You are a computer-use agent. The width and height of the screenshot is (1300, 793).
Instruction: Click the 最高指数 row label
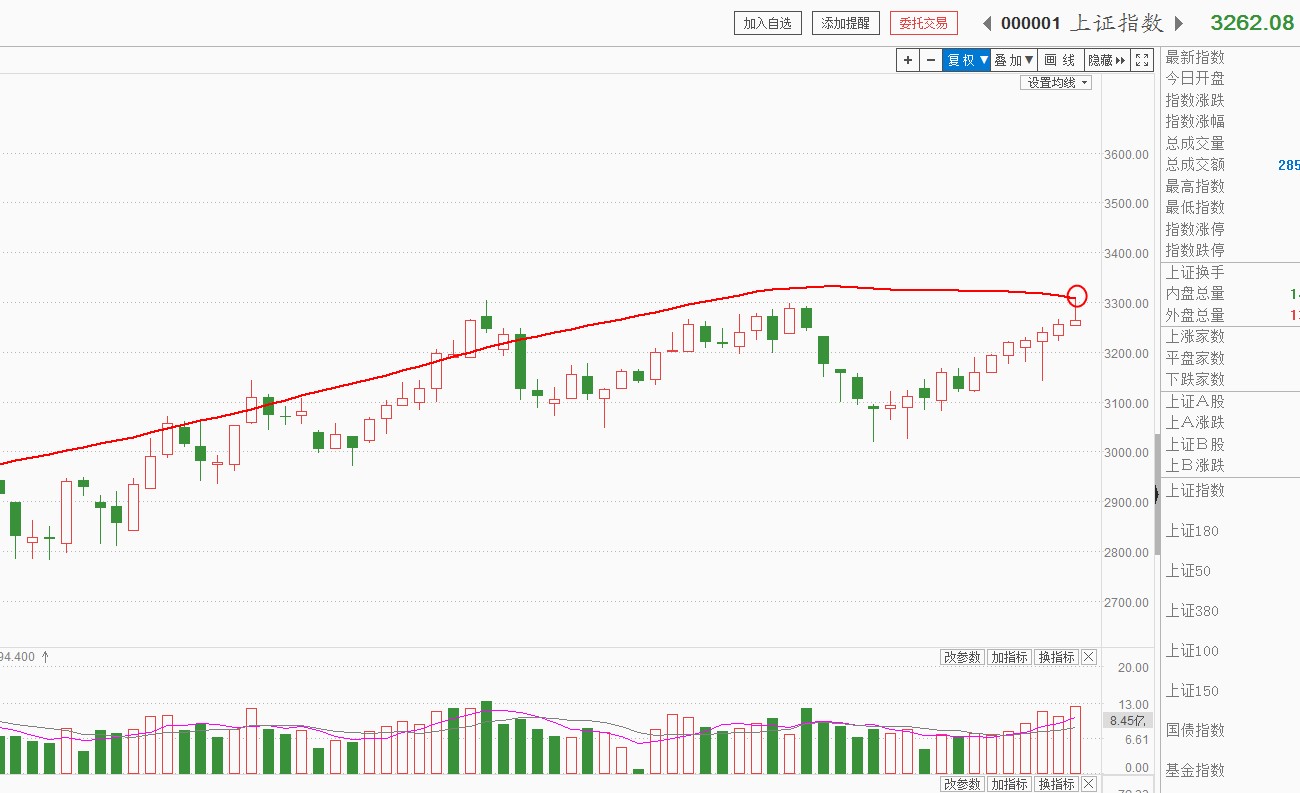(x=1195, y=186)
